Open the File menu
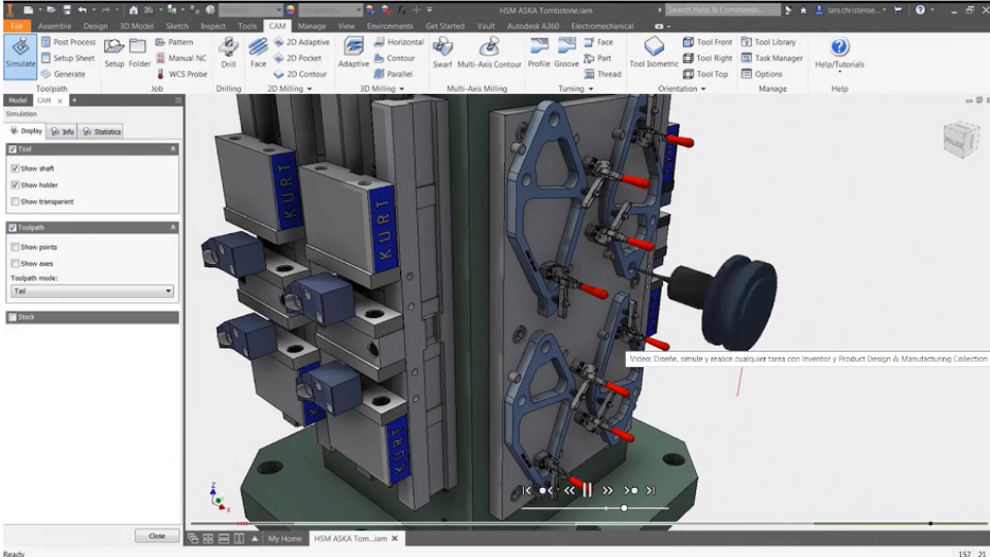990x557 pixels. pos(17,26)
